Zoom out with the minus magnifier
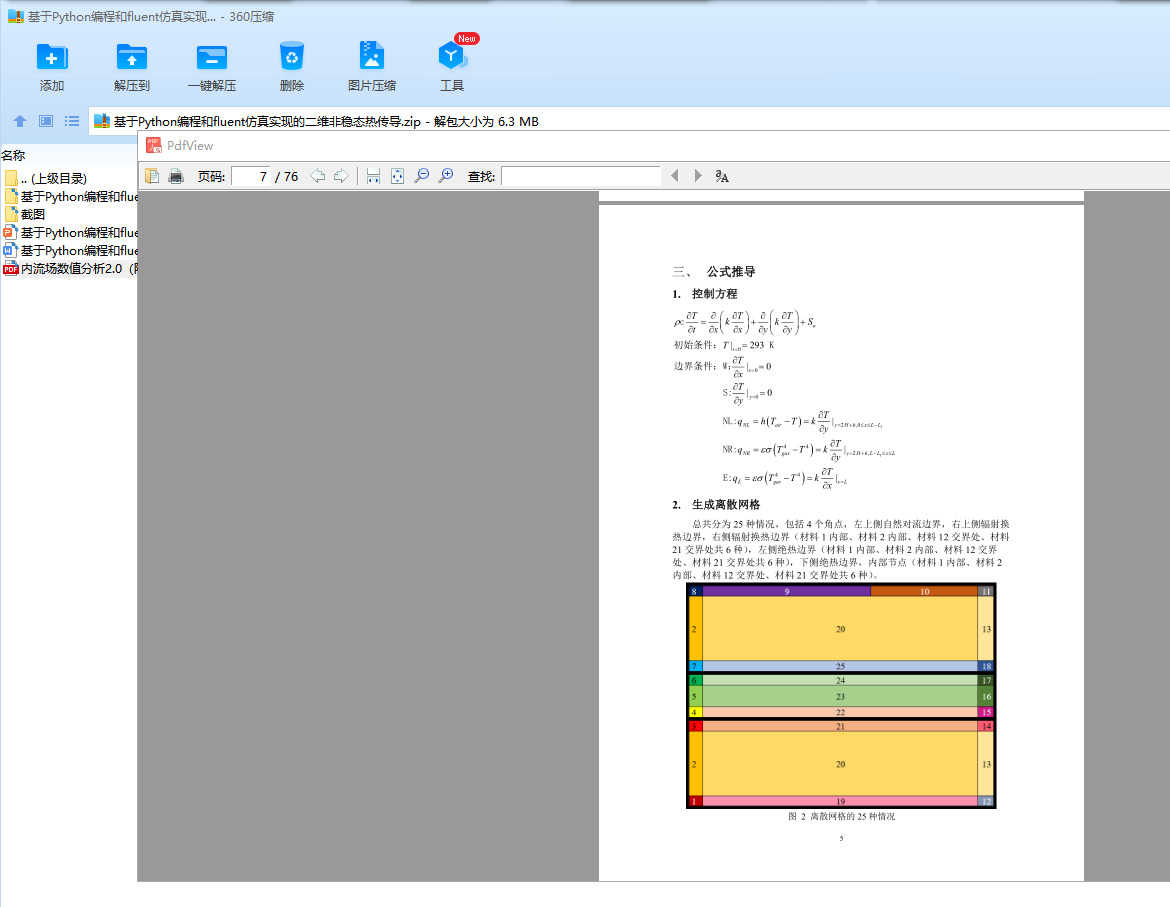This screenshot has height=907, width=1170. (422, 176)
